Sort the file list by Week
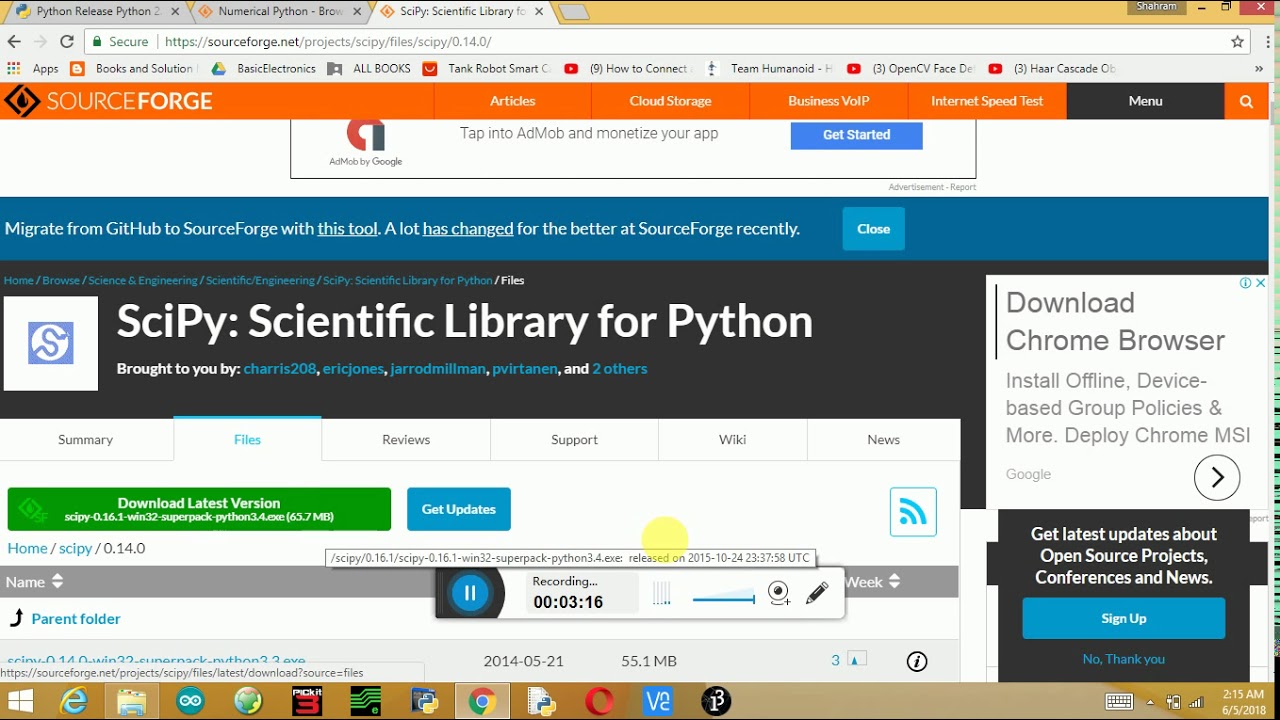Screen dimensions: 1280x720 tap(873, 581)
